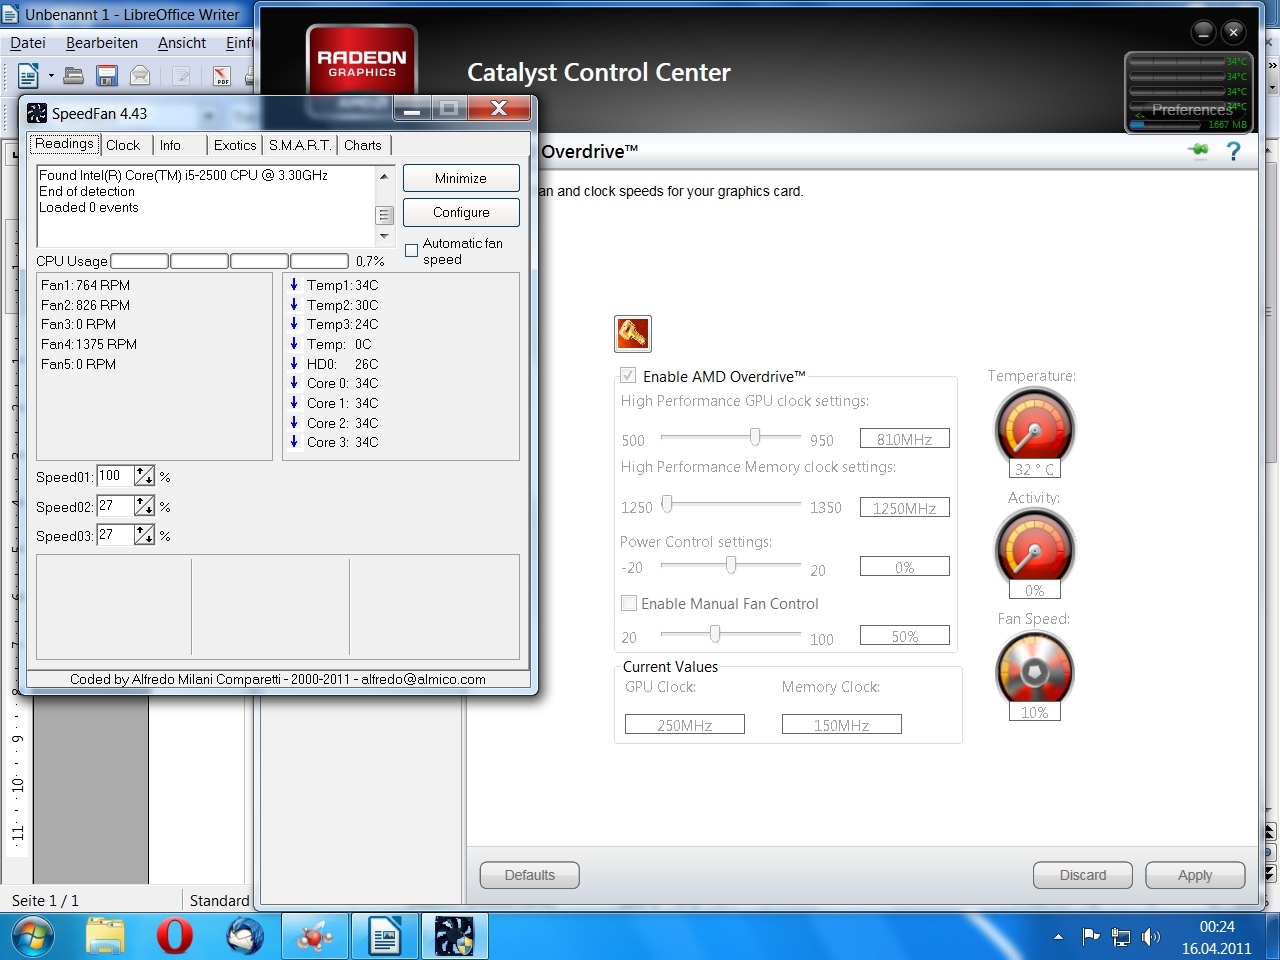Open Opera browser from the taskbar

pos(175,937)
